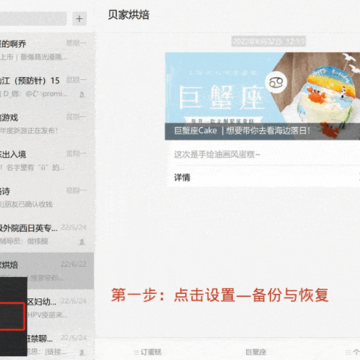Open the 订蛋糕 bottom menu
360x360 pixels.
pos(148,352)
